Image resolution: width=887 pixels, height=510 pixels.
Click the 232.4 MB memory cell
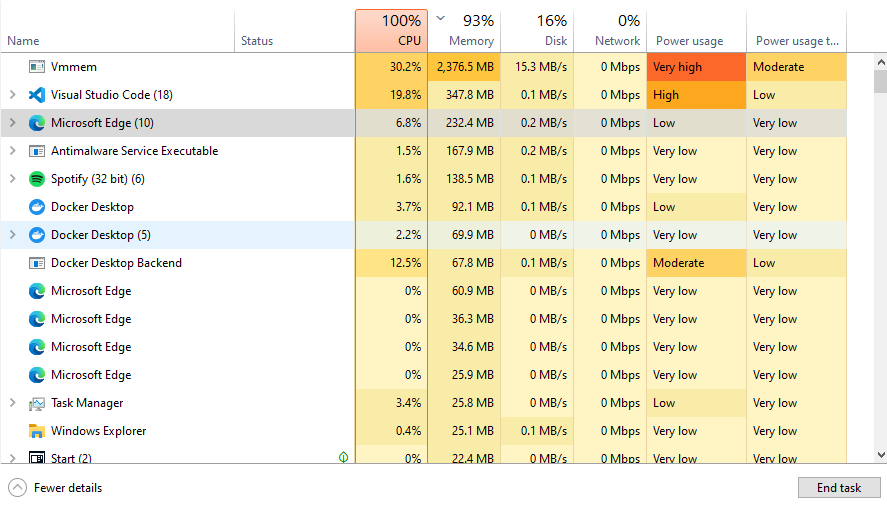(464, 123)
